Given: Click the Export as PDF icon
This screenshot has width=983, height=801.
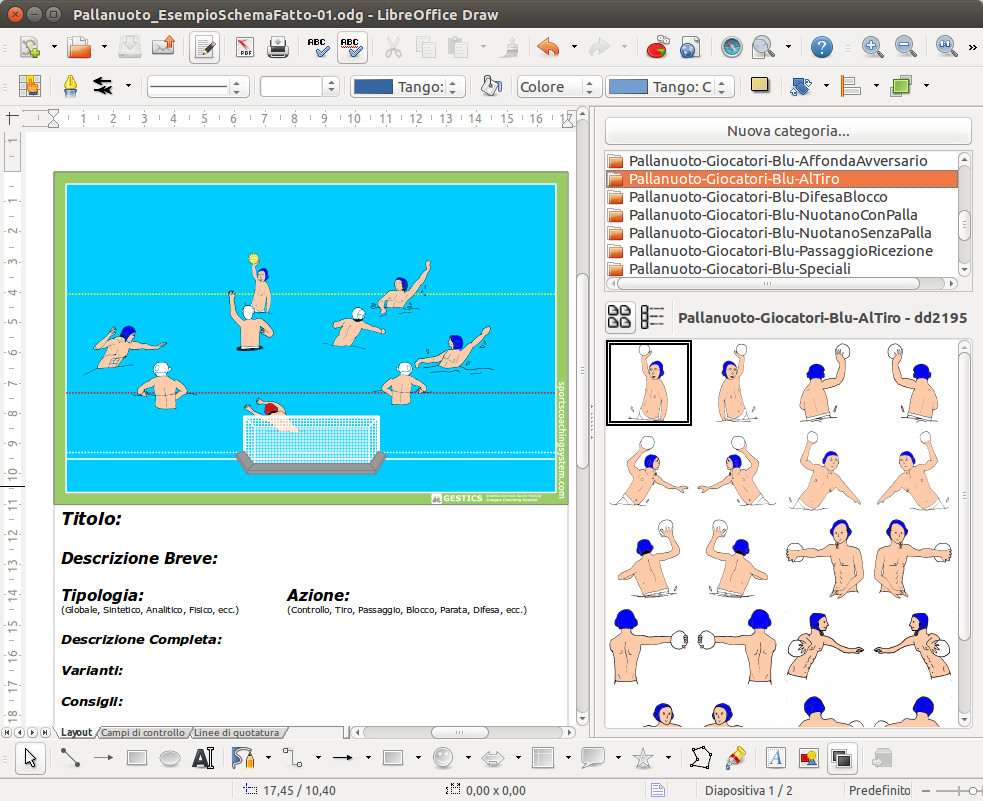Looking at the screenshot, I should [x=245, y=46].
